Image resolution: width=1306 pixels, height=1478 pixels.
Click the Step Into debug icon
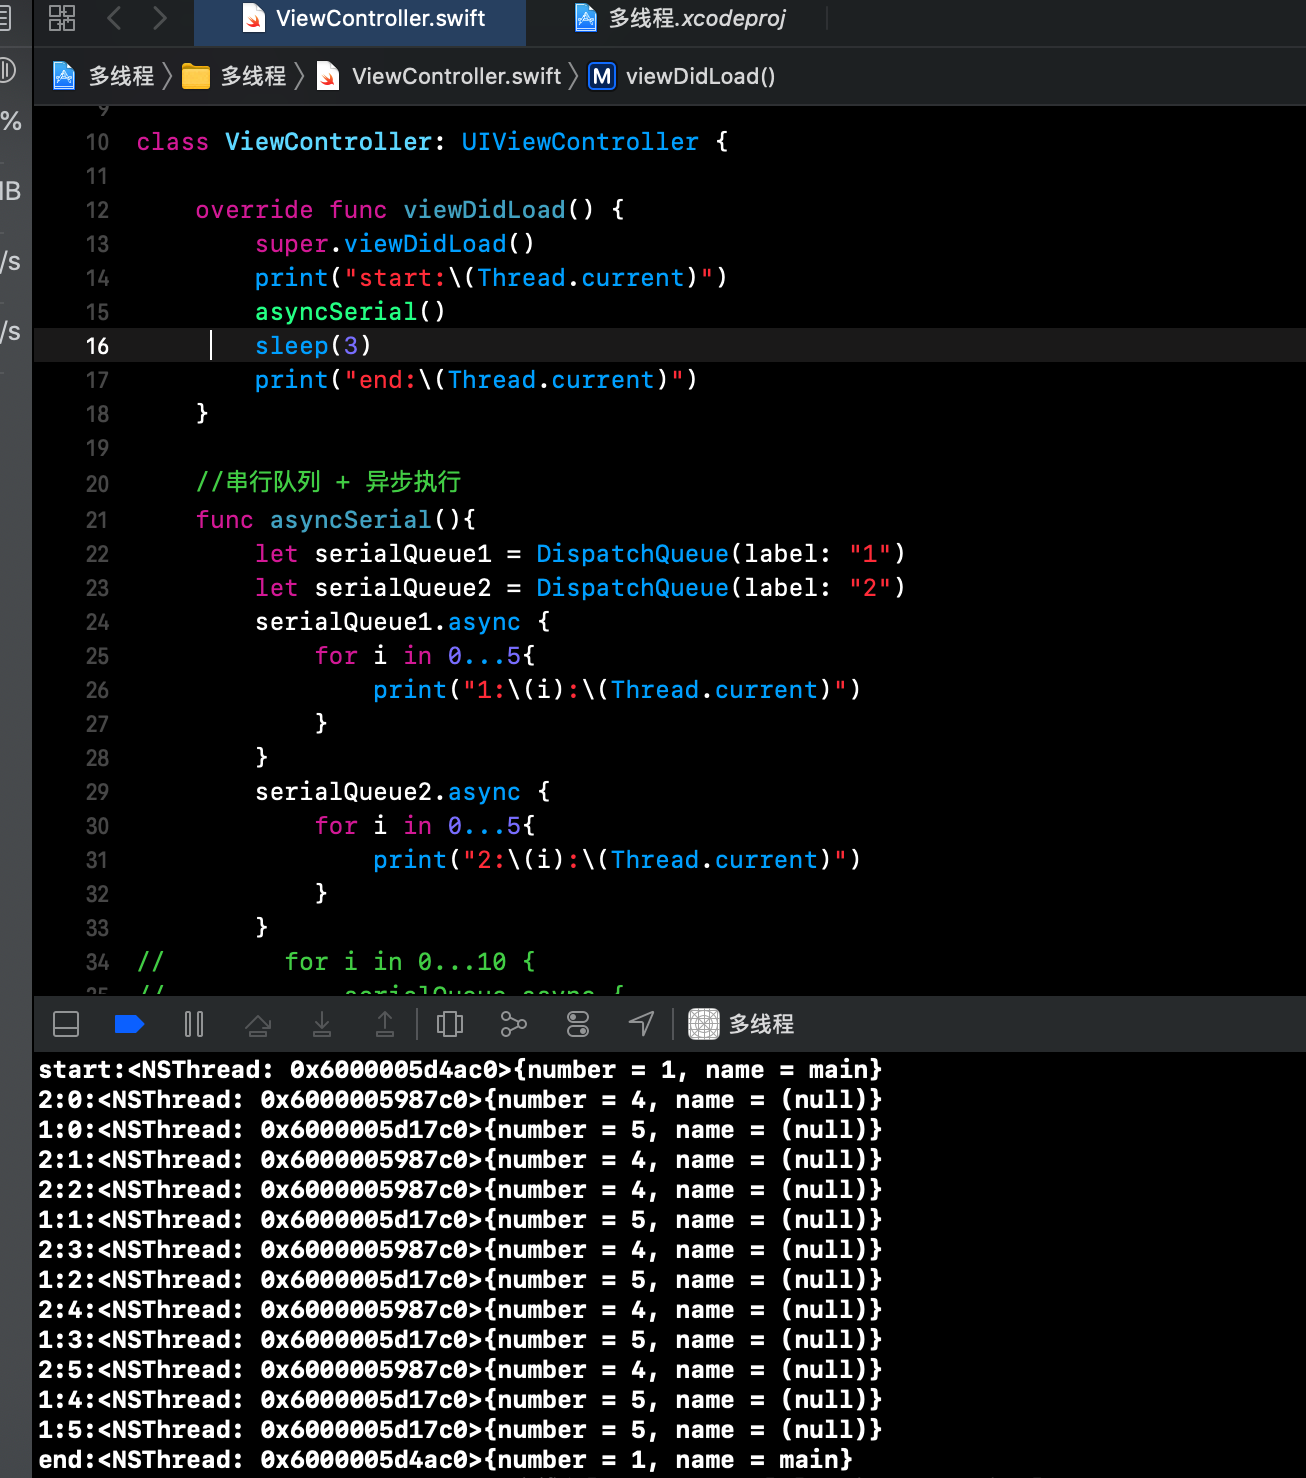(322, 1024)
